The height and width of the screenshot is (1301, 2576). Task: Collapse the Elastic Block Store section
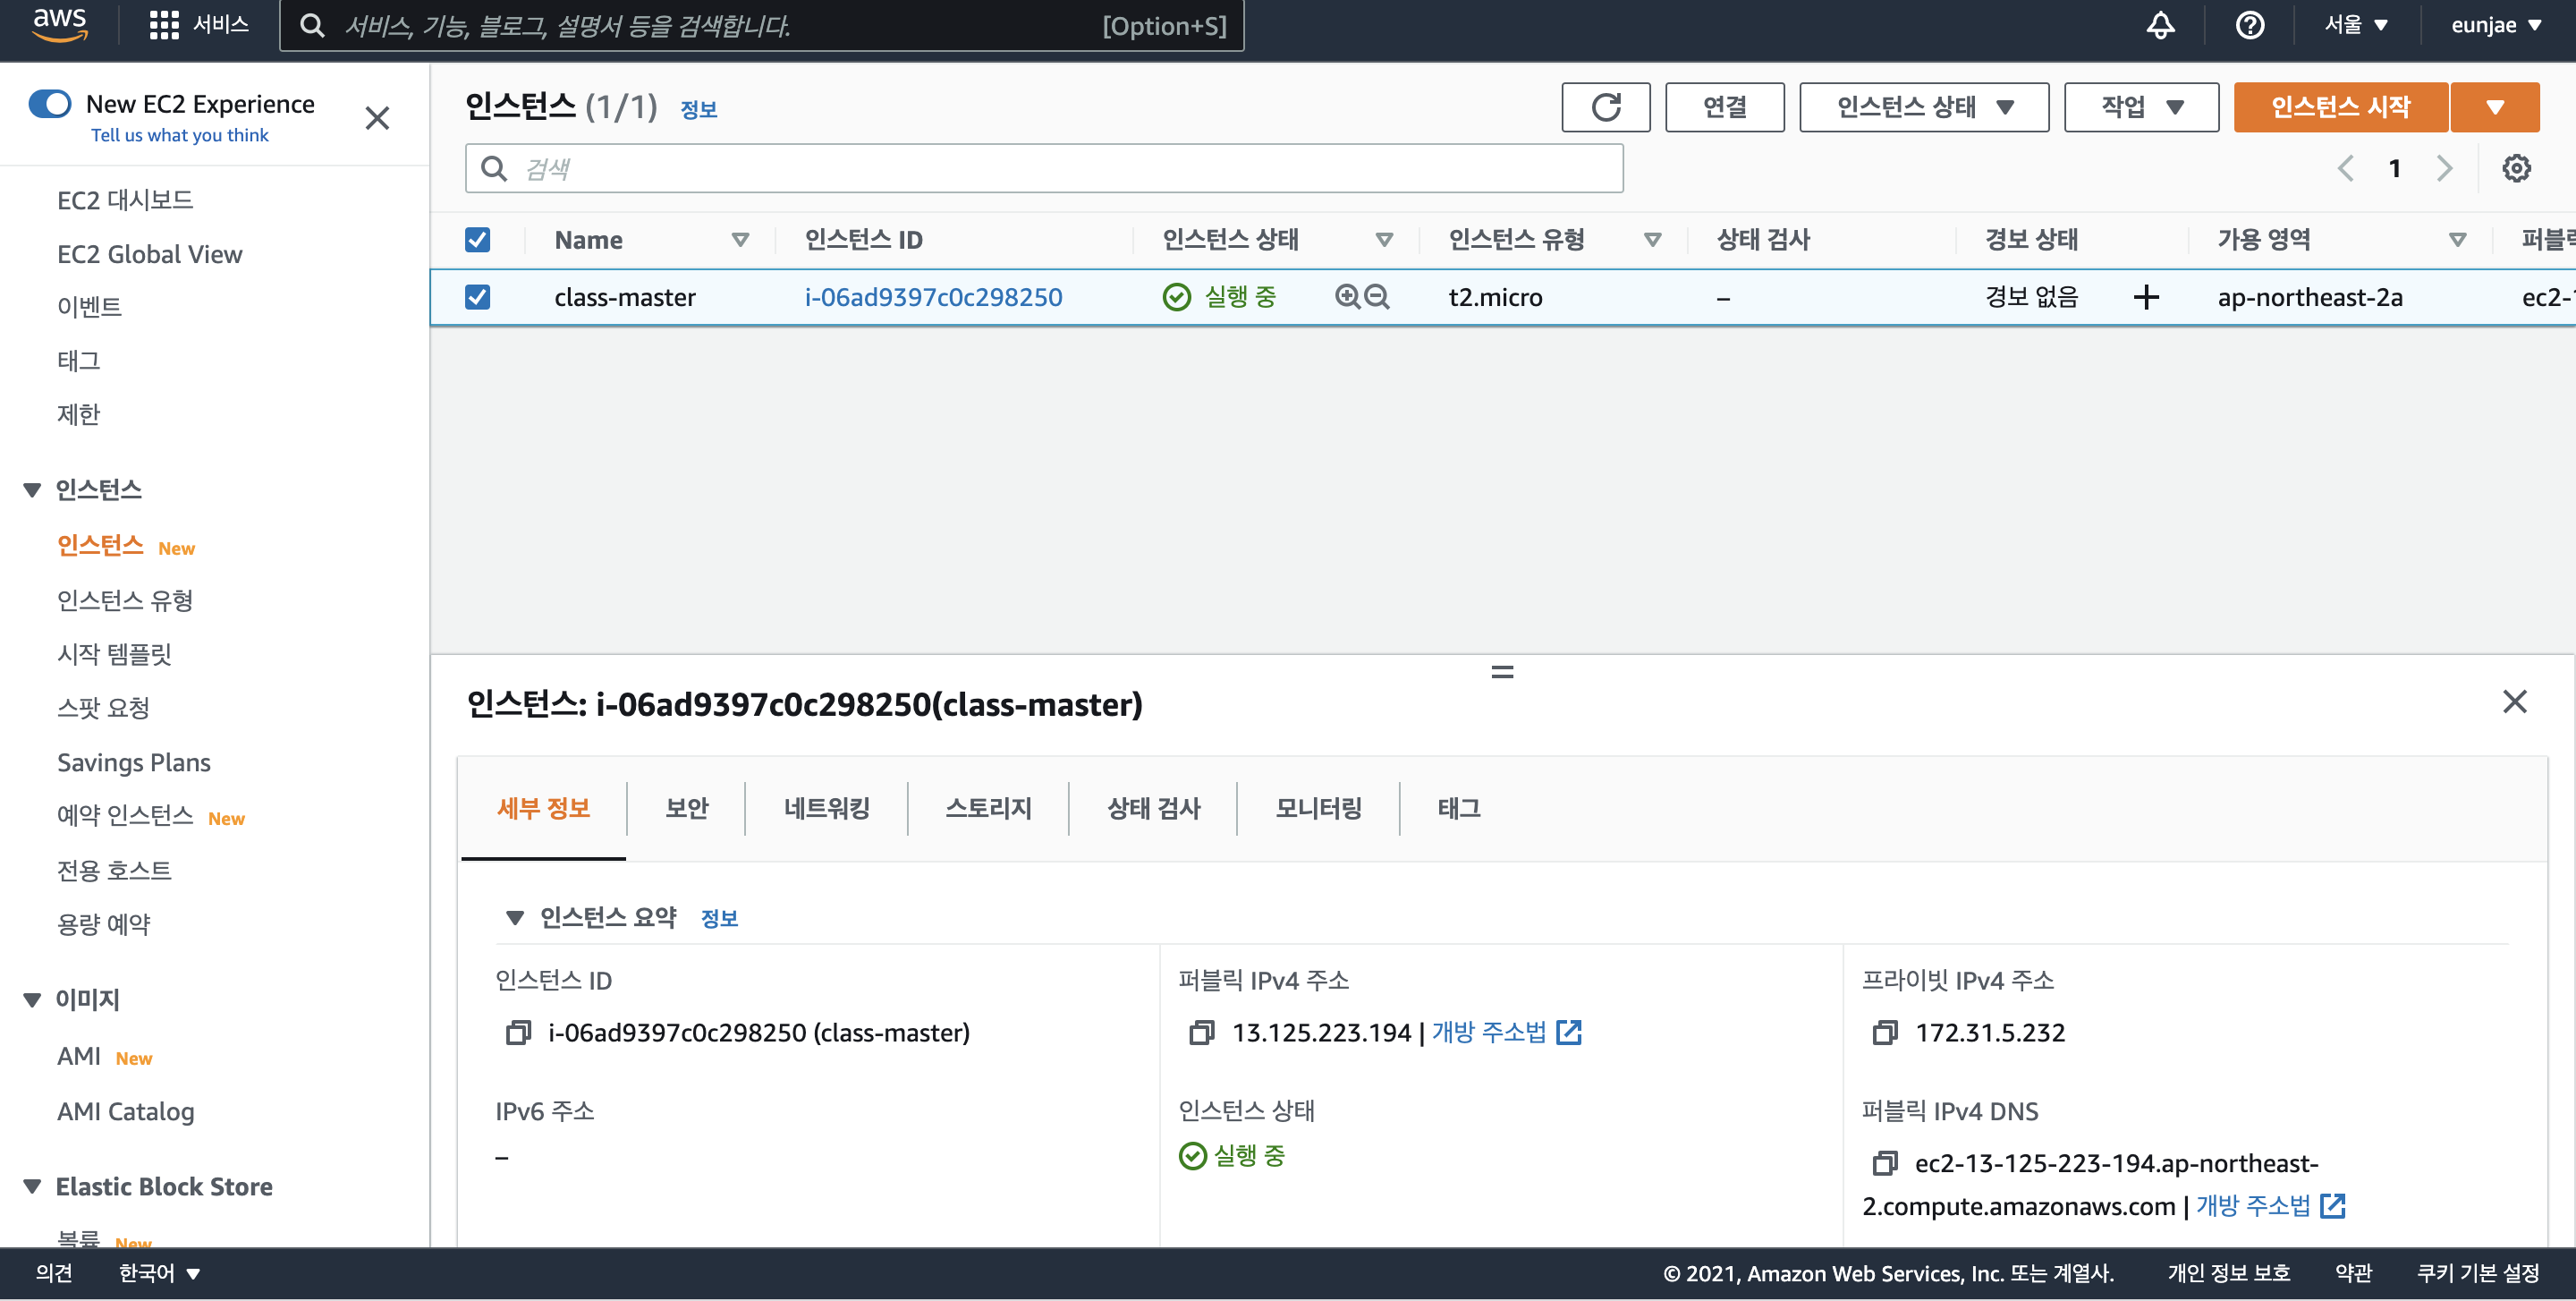click(x=32, y=1186)
